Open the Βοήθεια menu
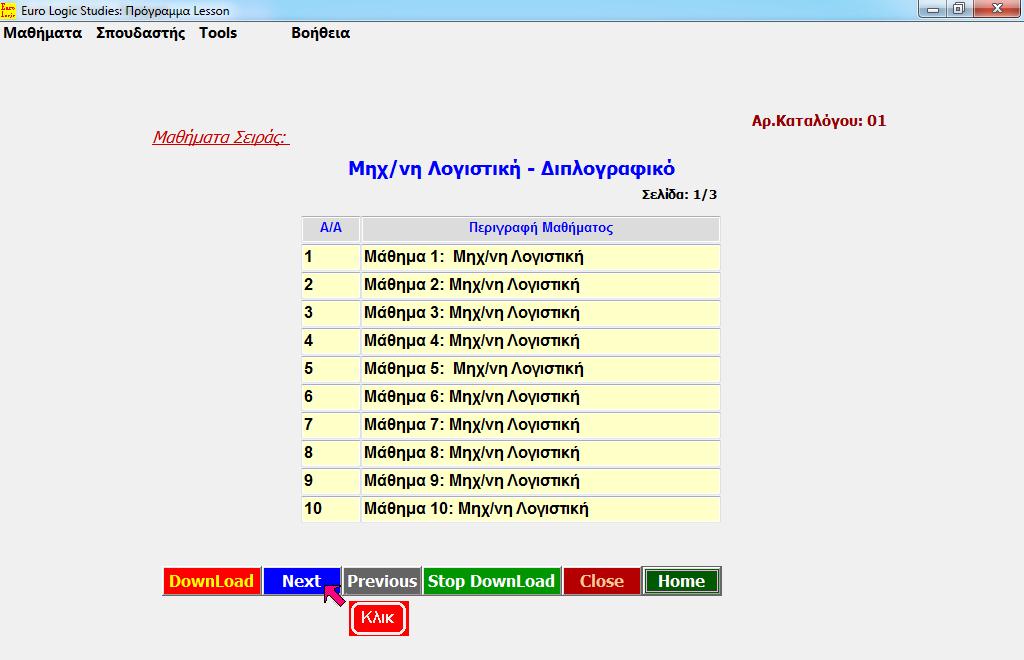Viewport: 1024px width, 660px height. pos(320,33)
